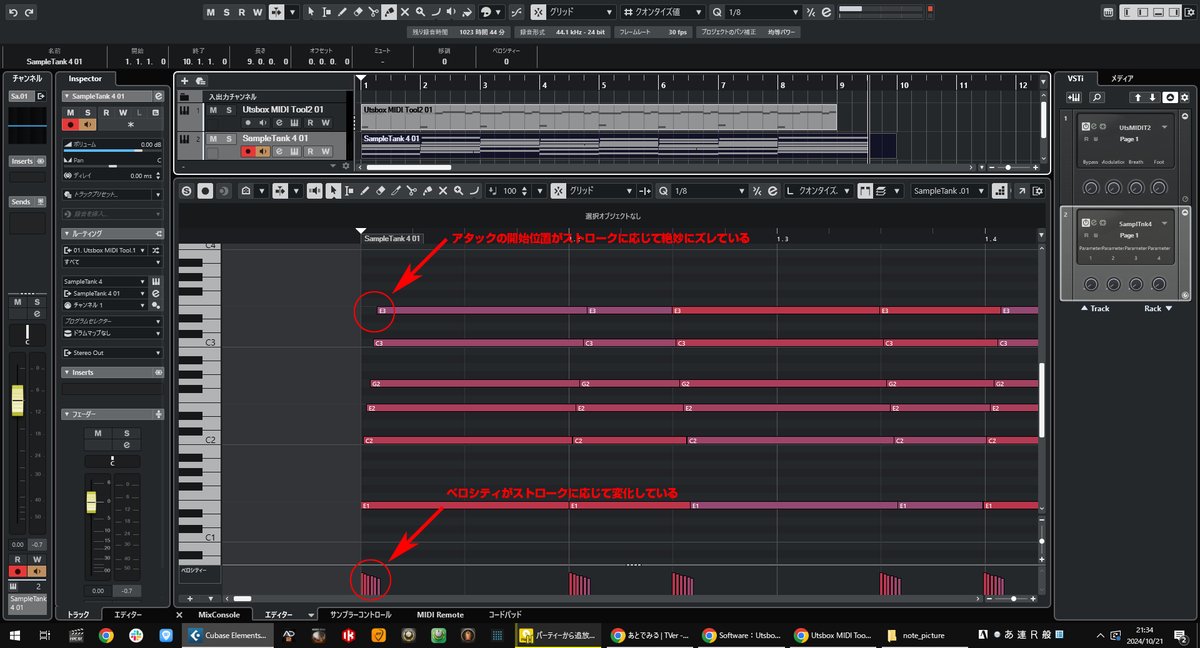
Task: Click the C3 key on piano keyboard
Action: tap(199, 342)
